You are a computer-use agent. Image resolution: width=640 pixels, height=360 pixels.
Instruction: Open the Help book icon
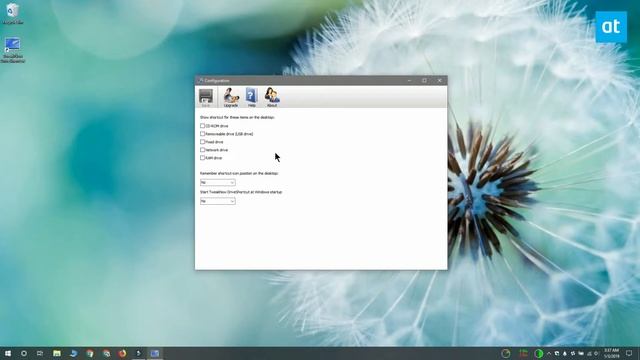[251, 98]
